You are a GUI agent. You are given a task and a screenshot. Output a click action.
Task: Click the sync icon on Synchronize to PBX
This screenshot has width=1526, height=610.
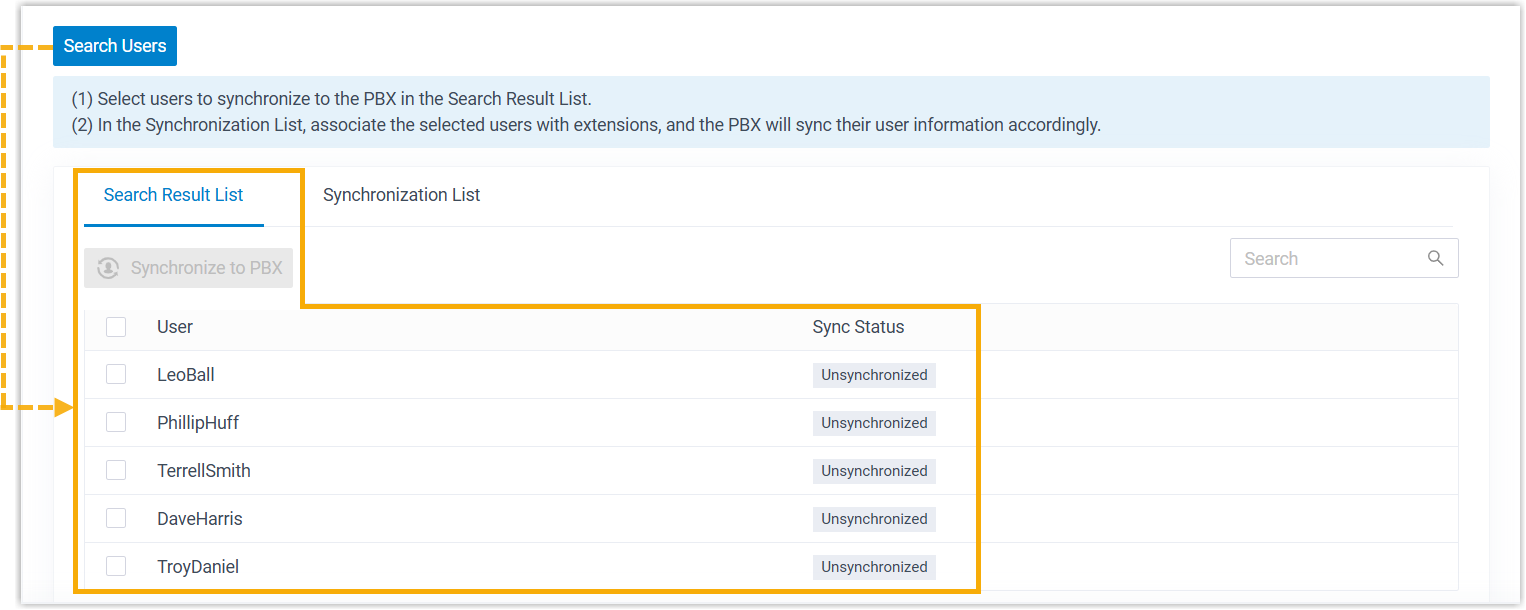[108, 268]
